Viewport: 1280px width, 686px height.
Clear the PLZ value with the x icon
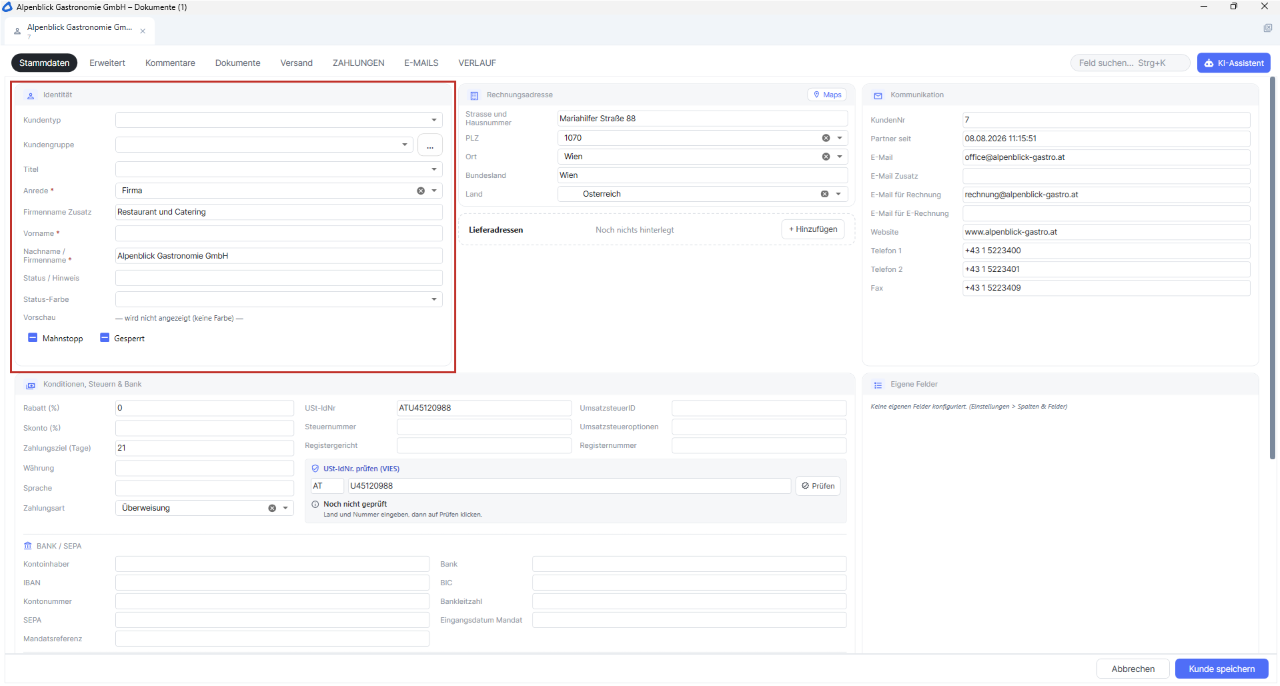point(826,138)
